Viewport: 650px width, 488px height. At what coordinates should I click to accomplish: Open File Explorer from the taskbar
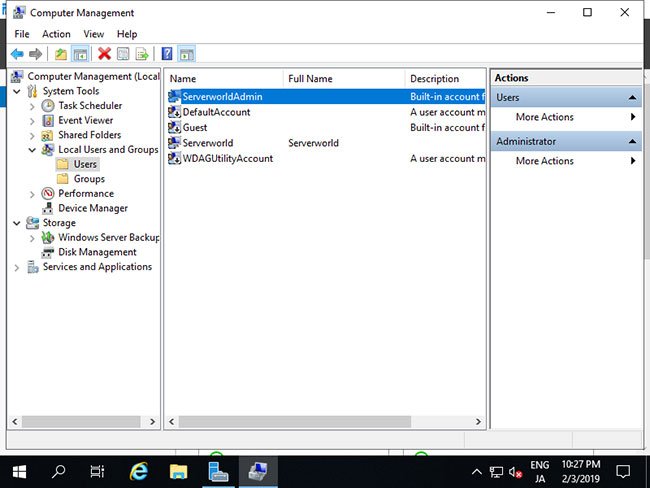[178, 472]
